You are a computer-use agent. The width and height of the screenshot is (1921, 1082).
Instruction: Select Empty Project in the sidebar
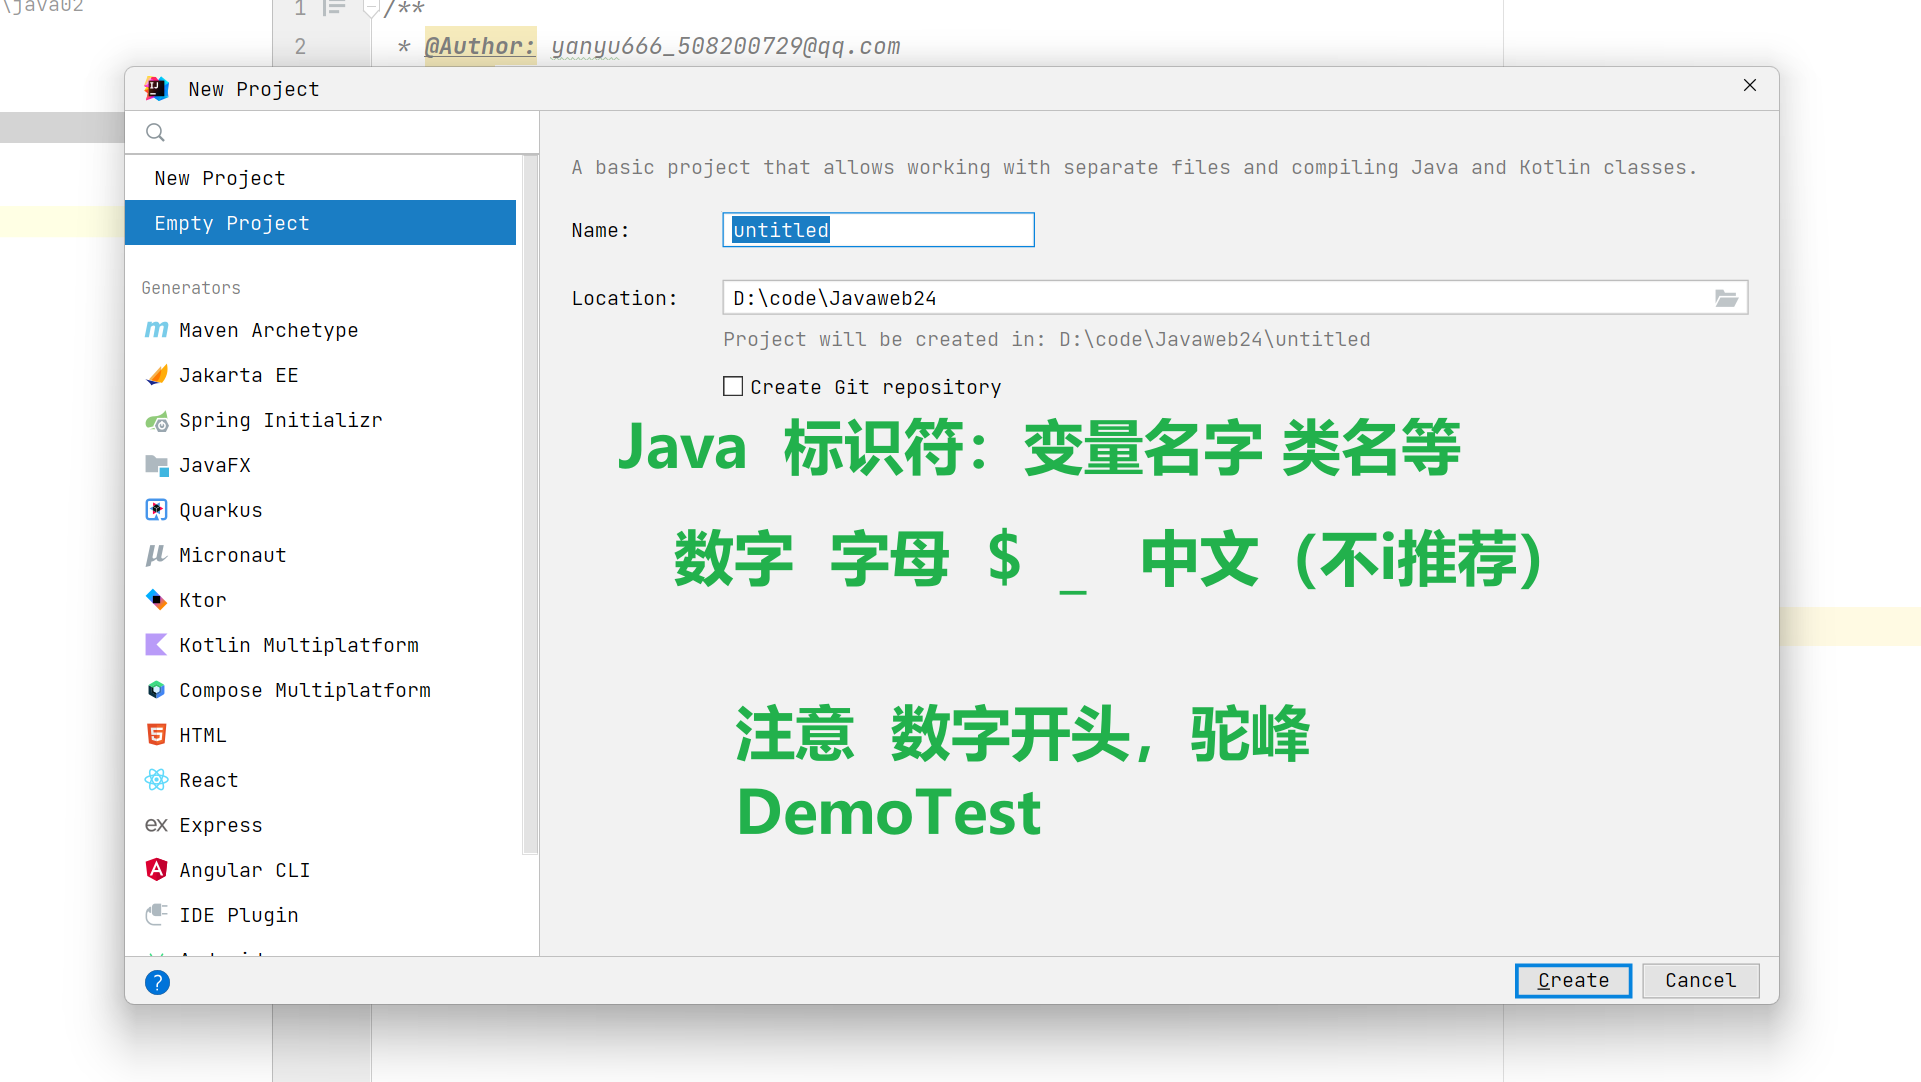coord(232,223)
